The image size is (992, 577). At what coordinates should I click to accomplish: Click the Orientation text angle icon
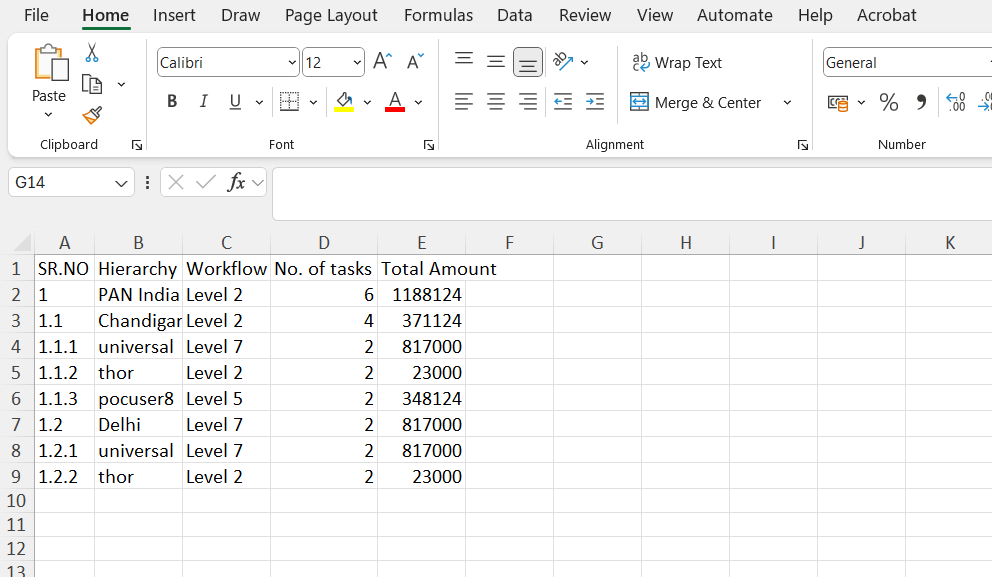tap(563, 62)
